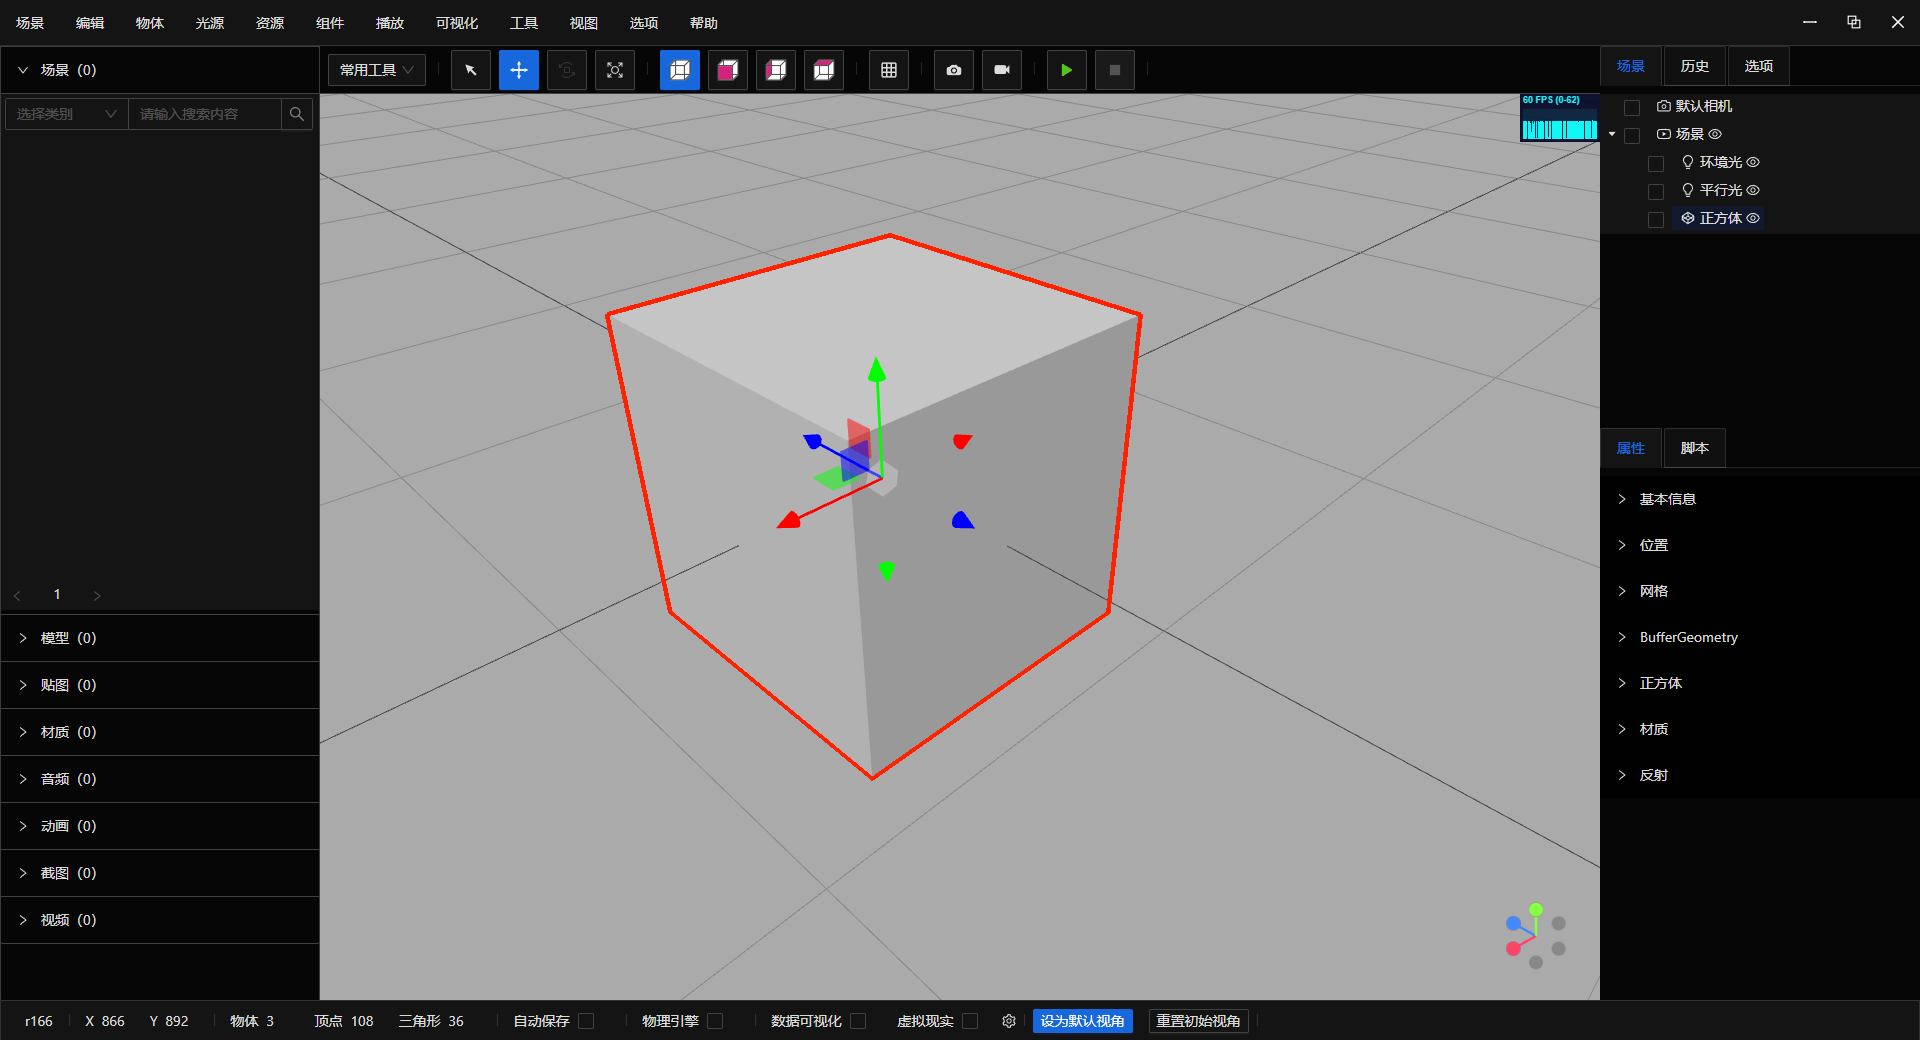Click the scale tool icon
Screen dimensions: 1920x1040
click(x=614, y=70)
